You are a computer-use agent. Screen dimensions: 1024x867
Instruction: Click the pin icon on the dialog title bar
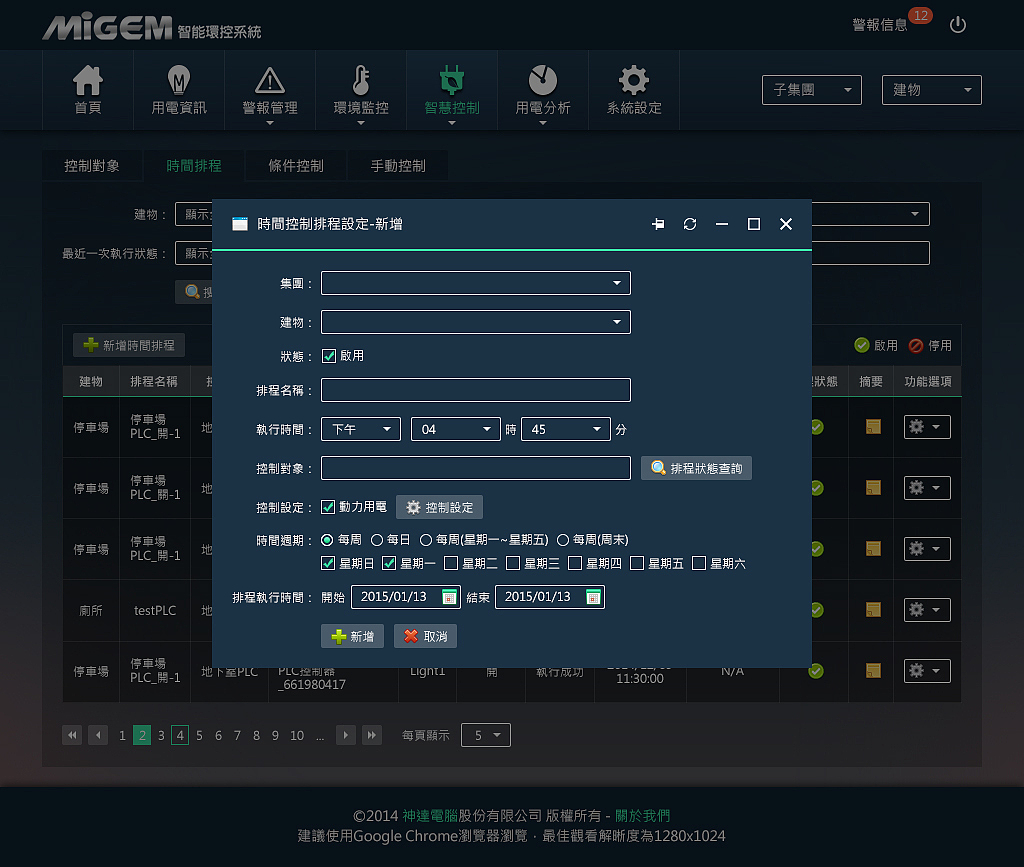pyautogui.click(x=658, y=224)
